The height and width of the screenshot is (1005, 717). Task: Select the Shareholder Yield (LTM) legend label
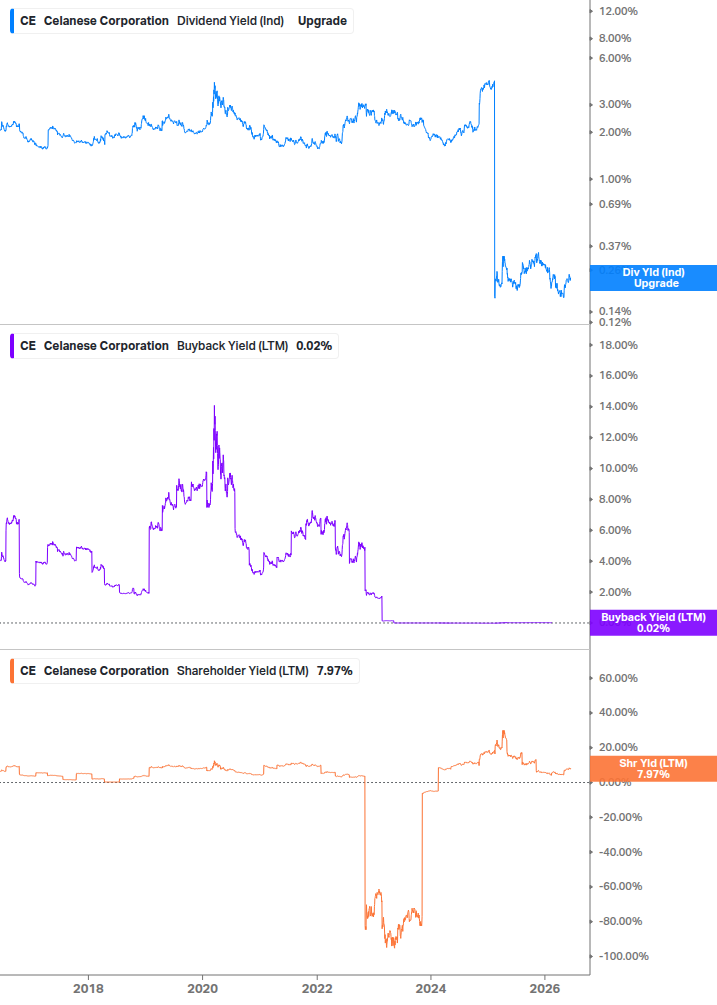243,671
